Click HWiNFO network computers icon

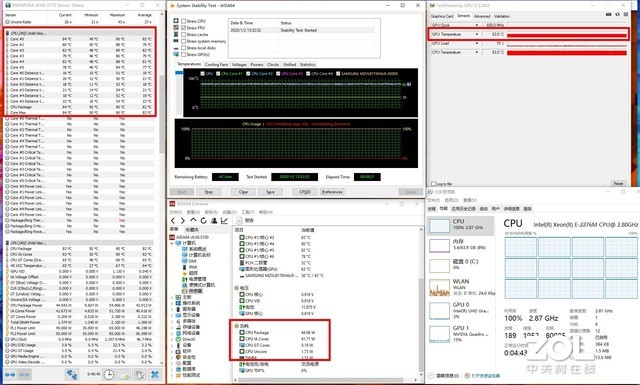(72, 374)
